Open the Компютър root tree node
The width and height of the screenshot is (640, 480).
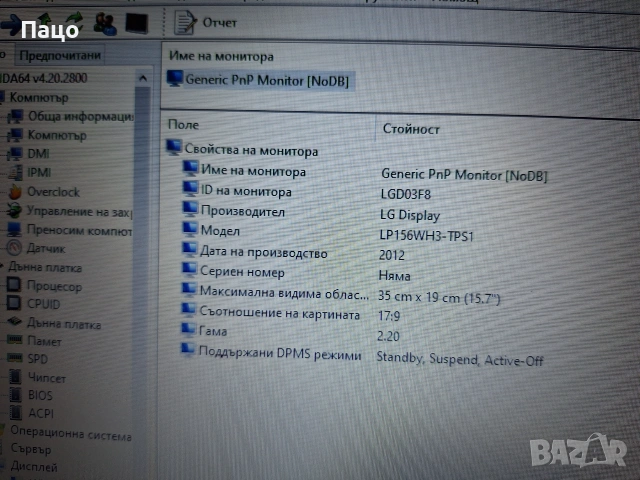[x=39, y=98]
